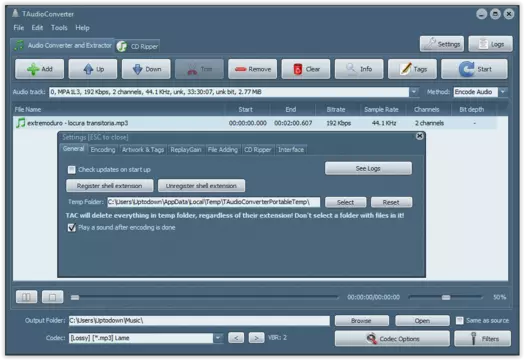Open the Tags editor with the pencil button

(412, 69)
